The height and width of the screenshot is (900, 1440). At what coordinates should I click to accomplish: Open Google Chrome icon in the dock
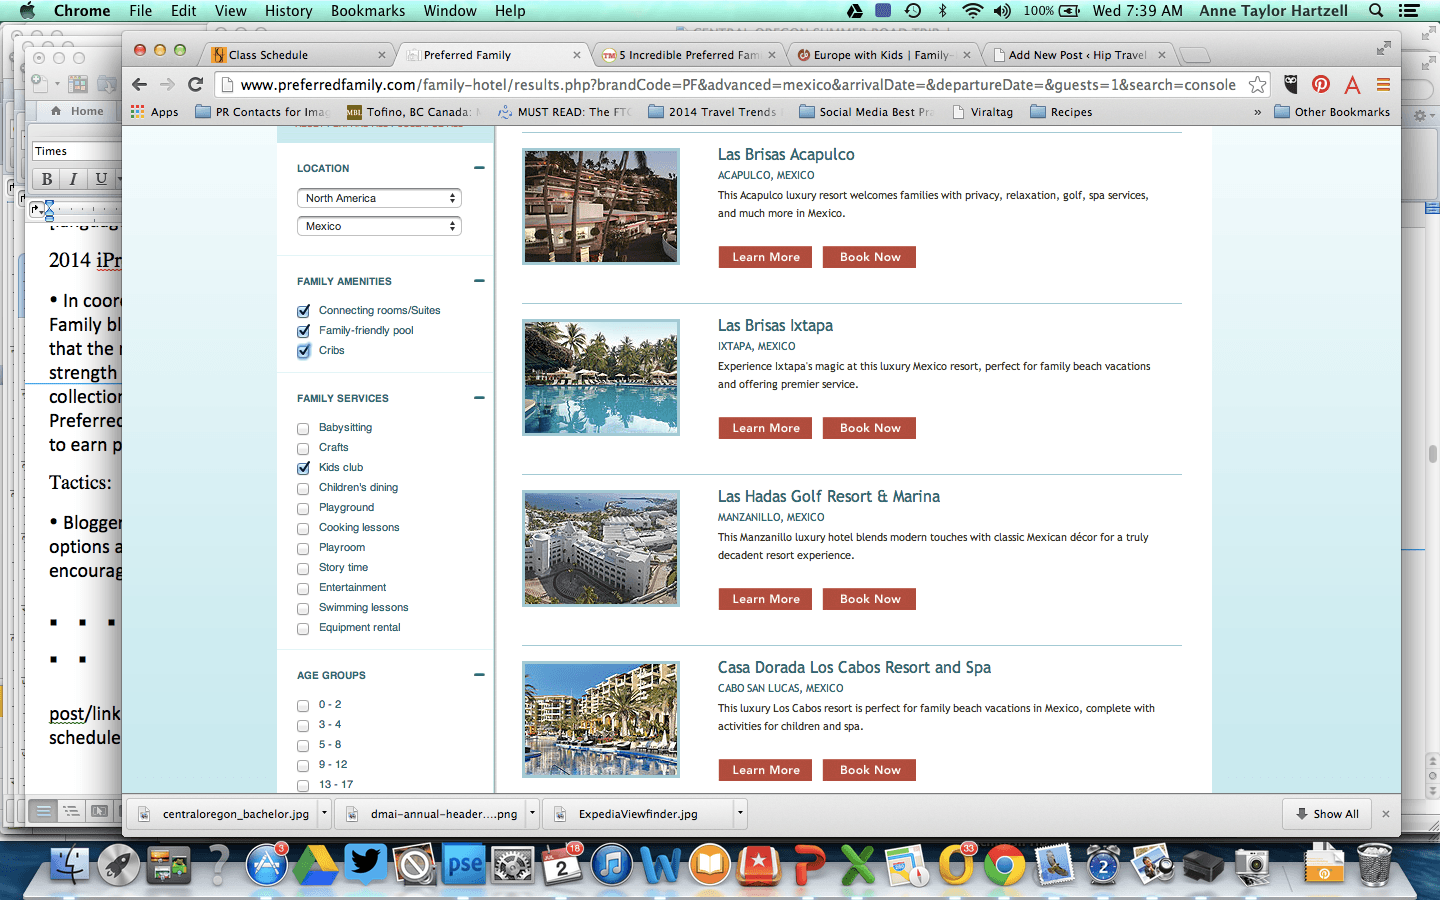1005,864
